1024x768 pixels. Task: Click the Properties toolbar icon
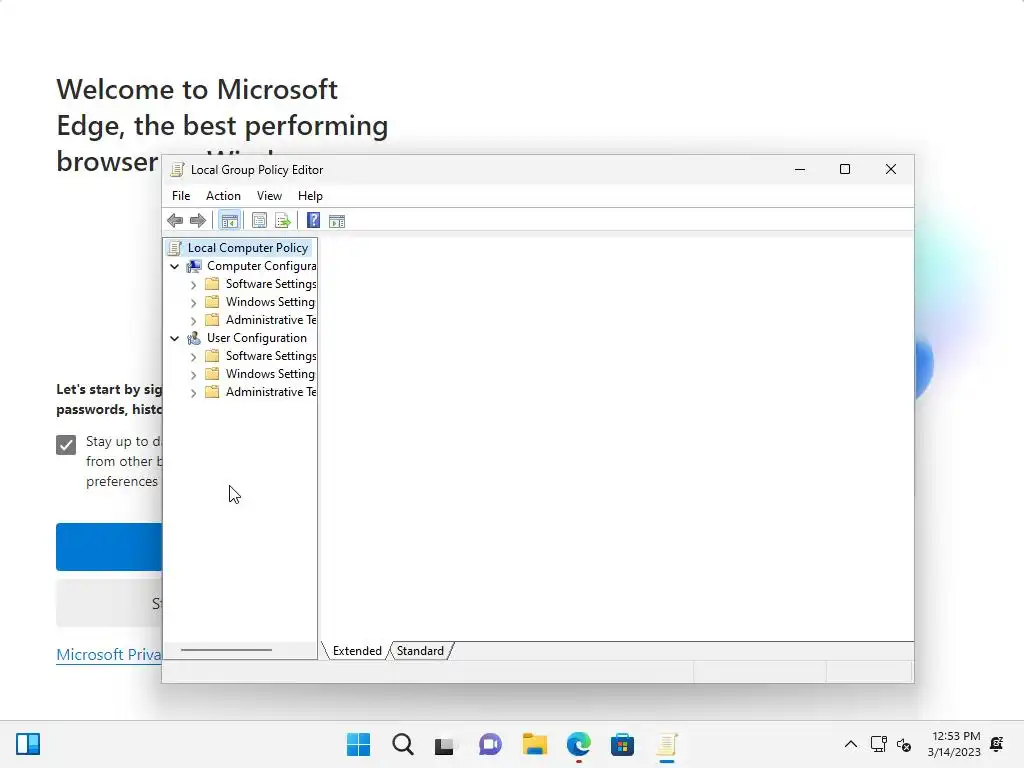259,221
